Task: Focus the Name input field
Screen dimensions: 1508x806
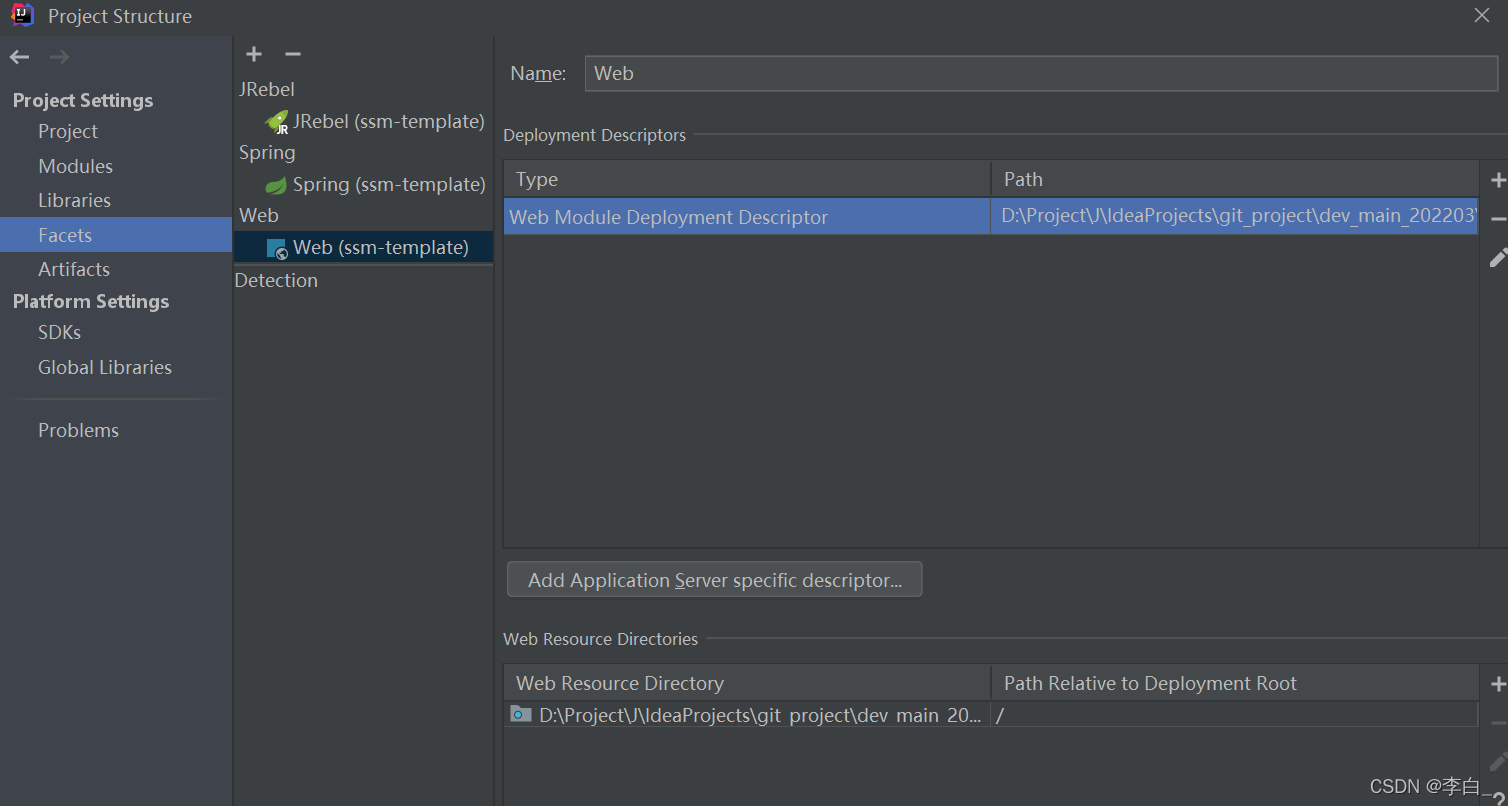Action: 1041,73
